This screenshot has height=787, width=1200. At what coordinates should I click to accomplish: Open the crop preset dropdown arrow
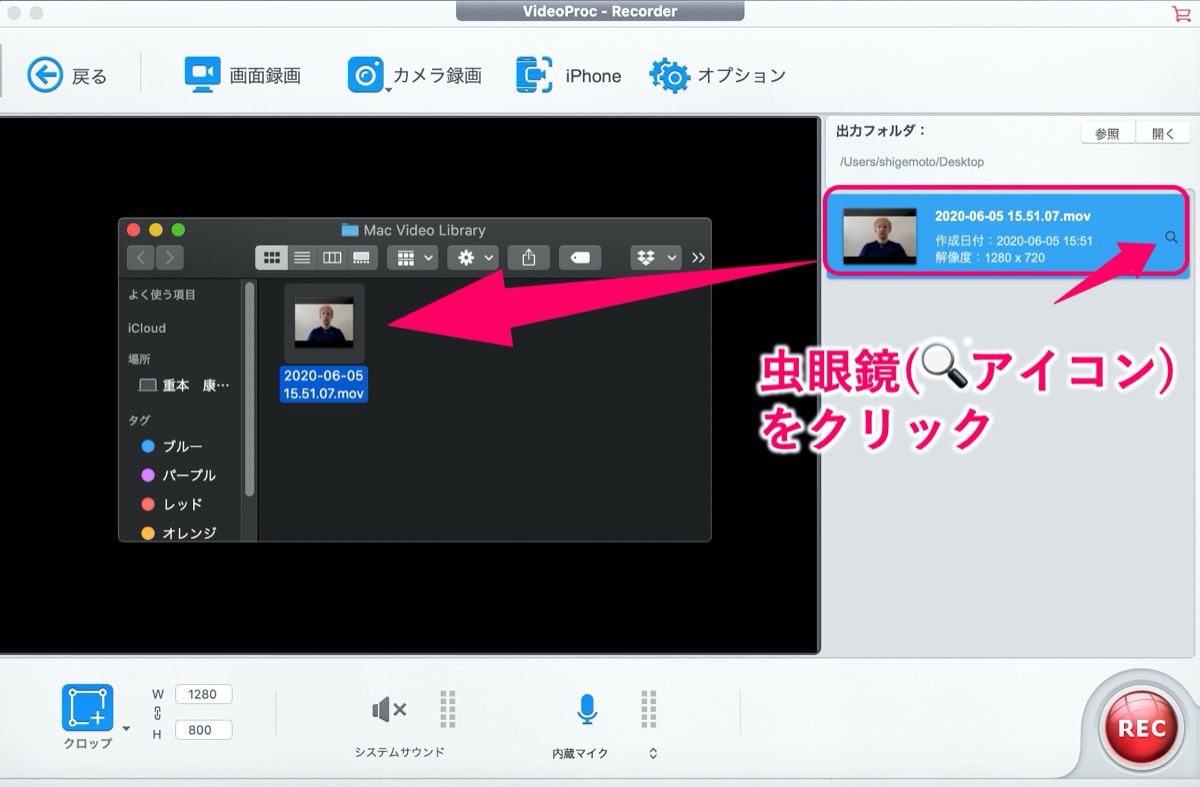pos(126,729)
